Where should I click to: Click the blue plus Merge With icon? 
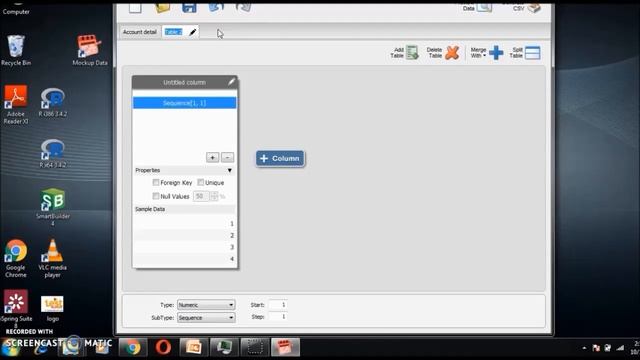(496, 53)
